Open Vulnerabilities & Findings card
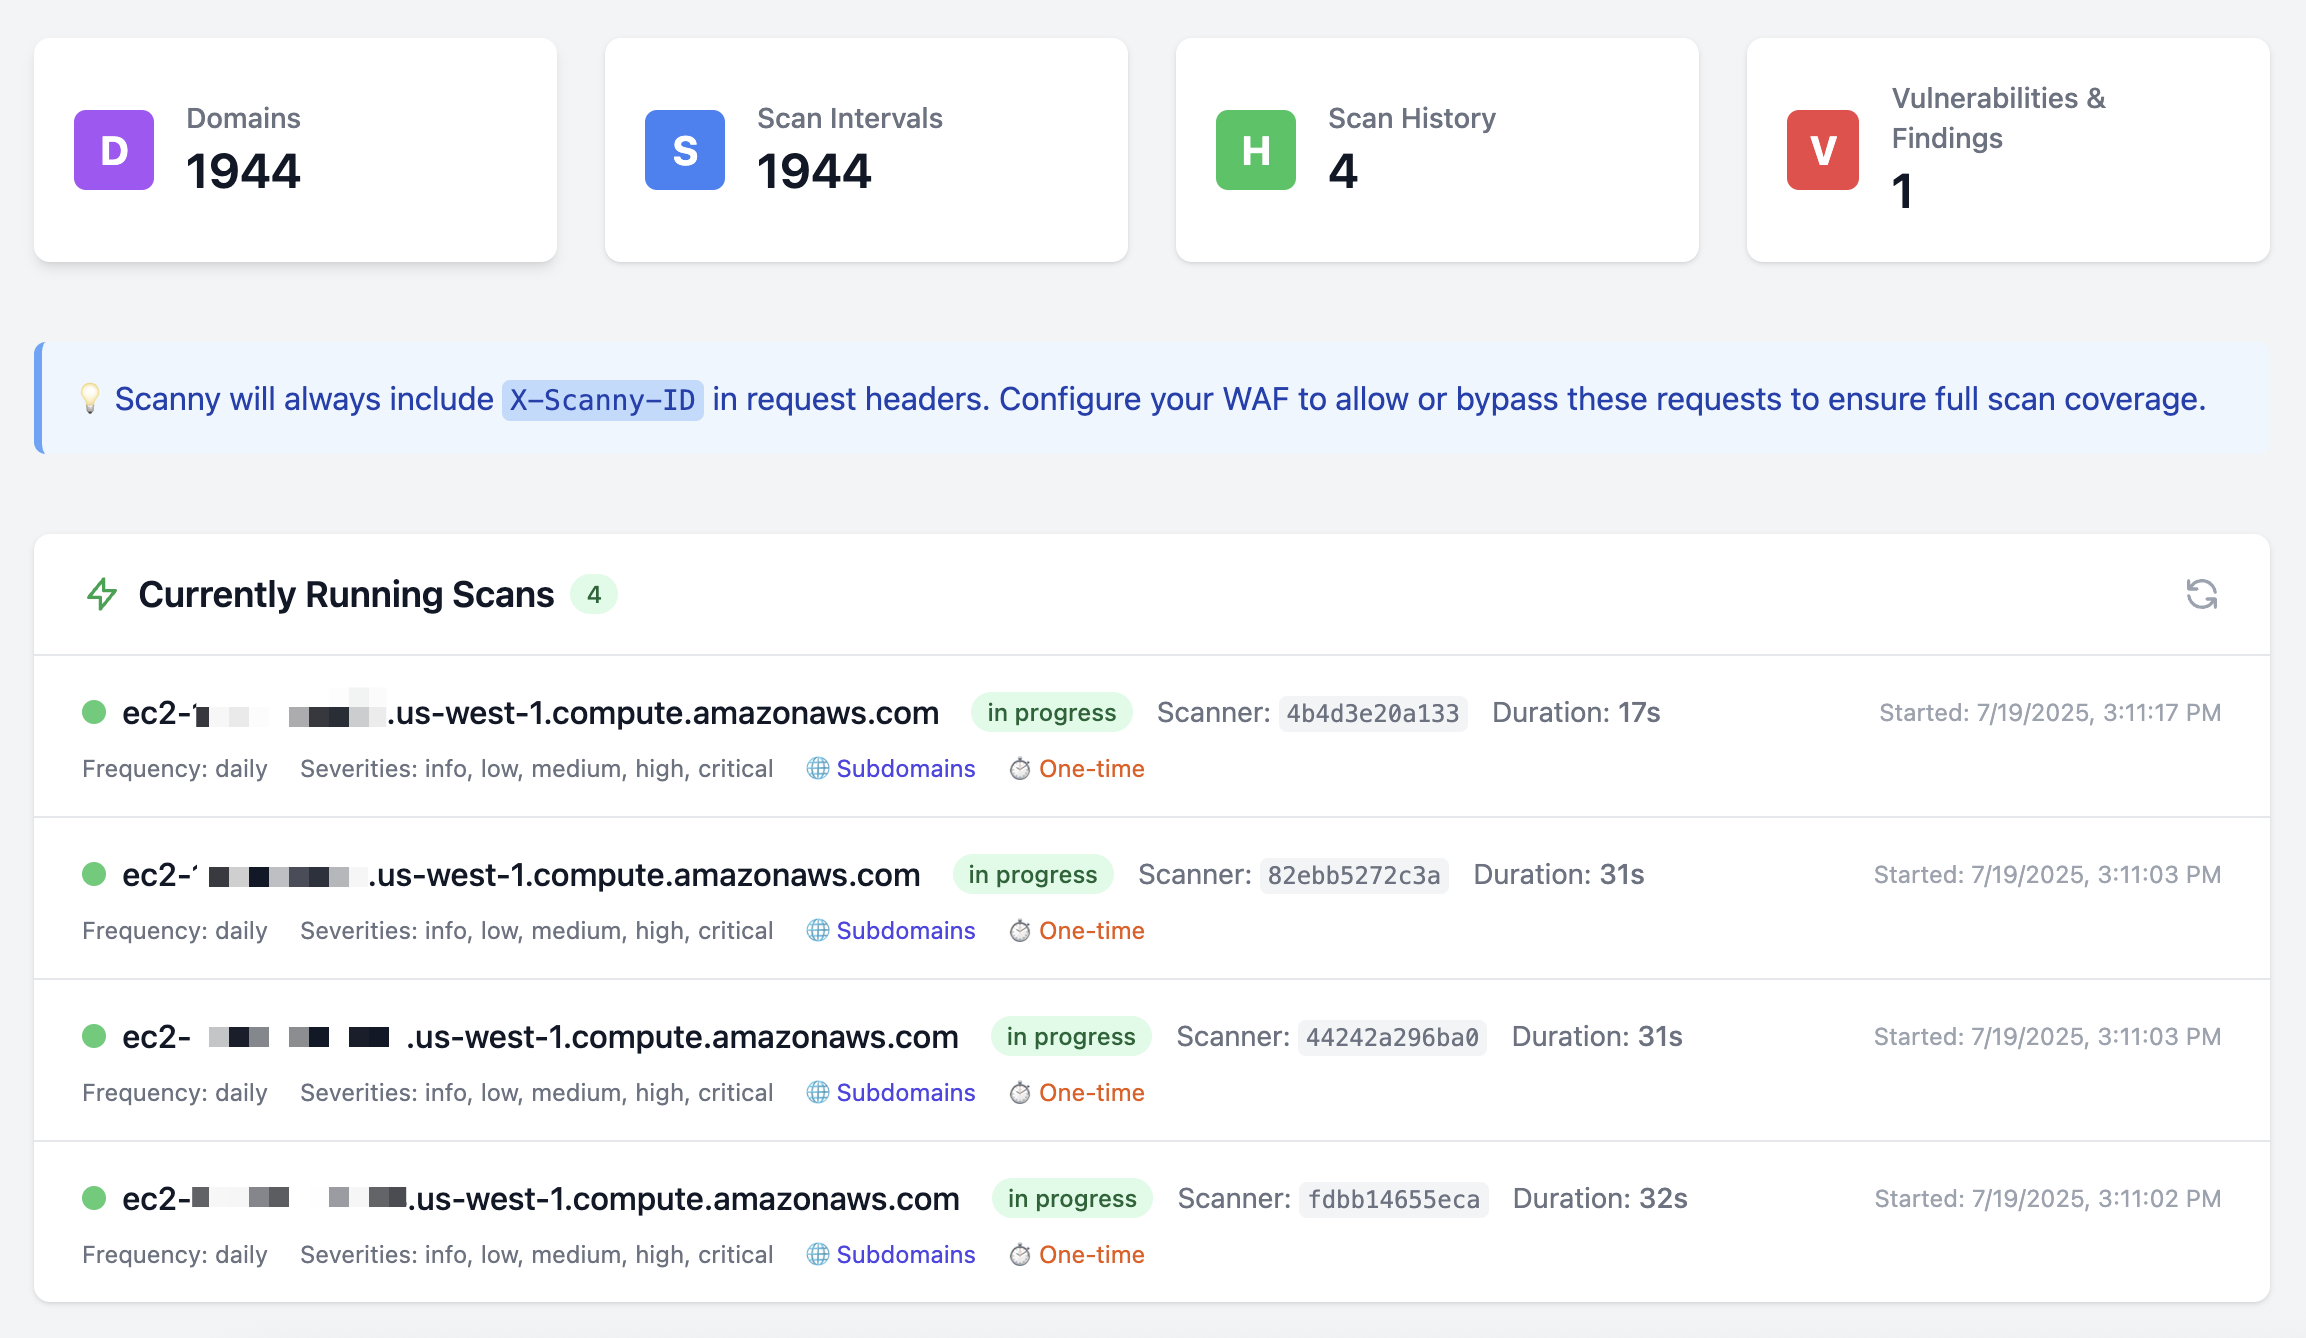Viewport: 2306px width, 1338px height. click(2008, 150)
